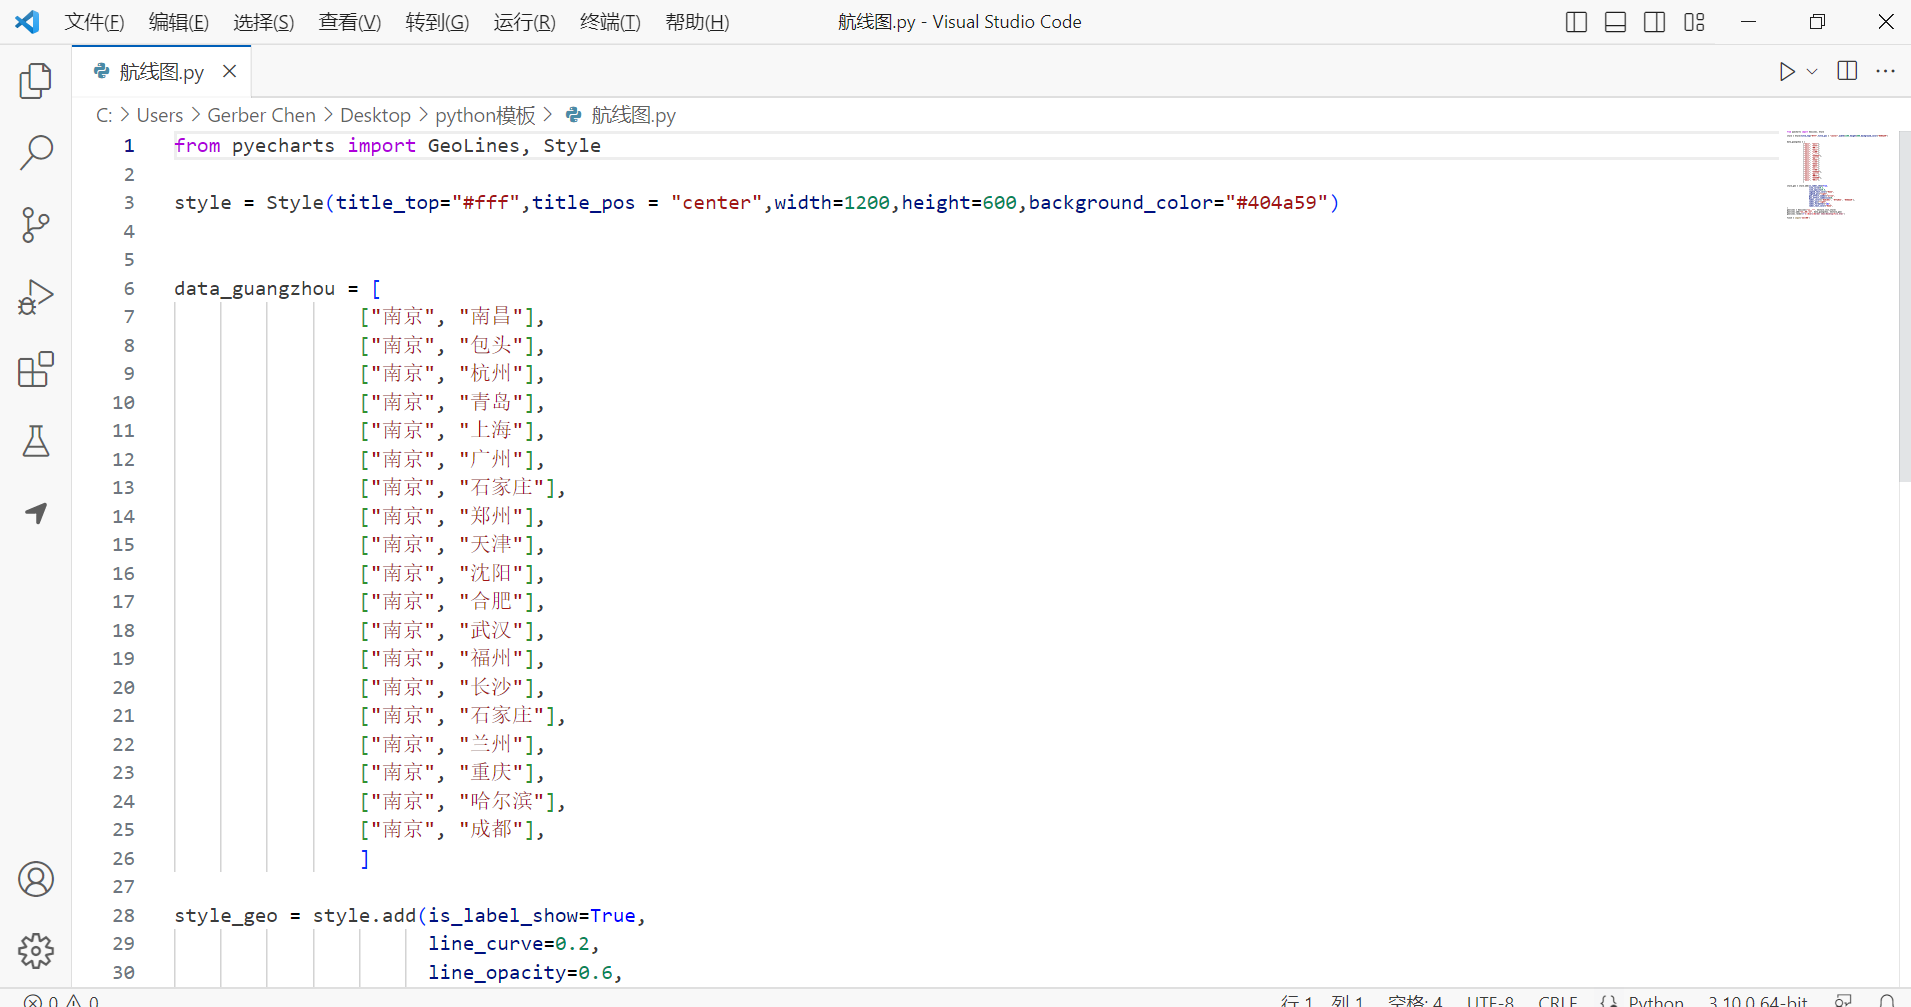Toggle the bottom panel layout
The width and height of the screenshot is (1911, 1007).
tap(1615, 22)
